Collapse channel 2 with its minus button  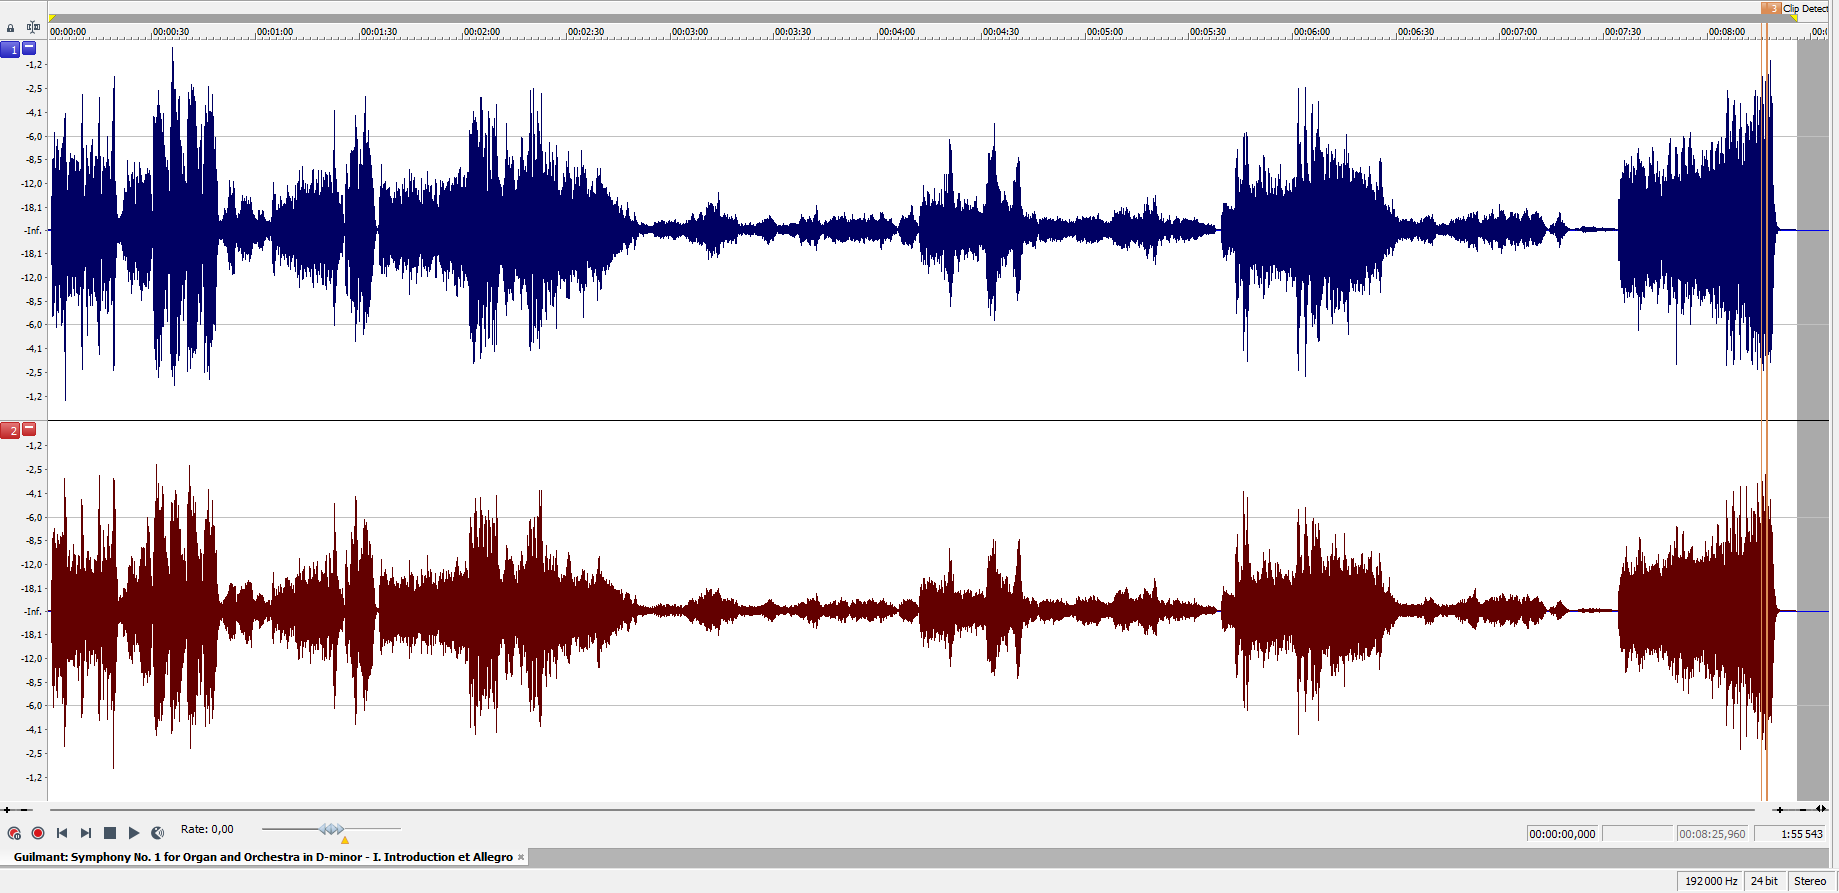coord(29,428)
